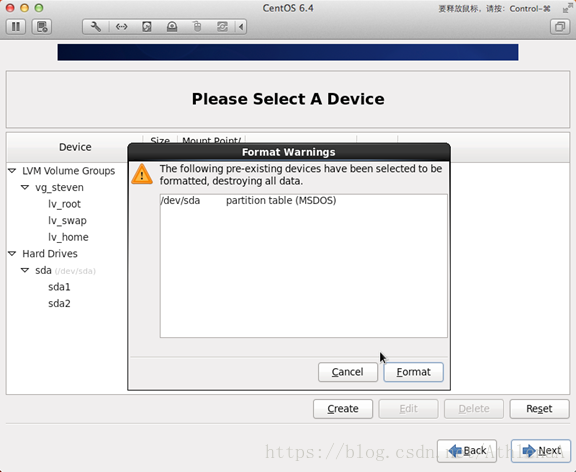
Task: Click the sync/shared folders toolbar icon
Action: pyautogui.click(x=222, y=27)
